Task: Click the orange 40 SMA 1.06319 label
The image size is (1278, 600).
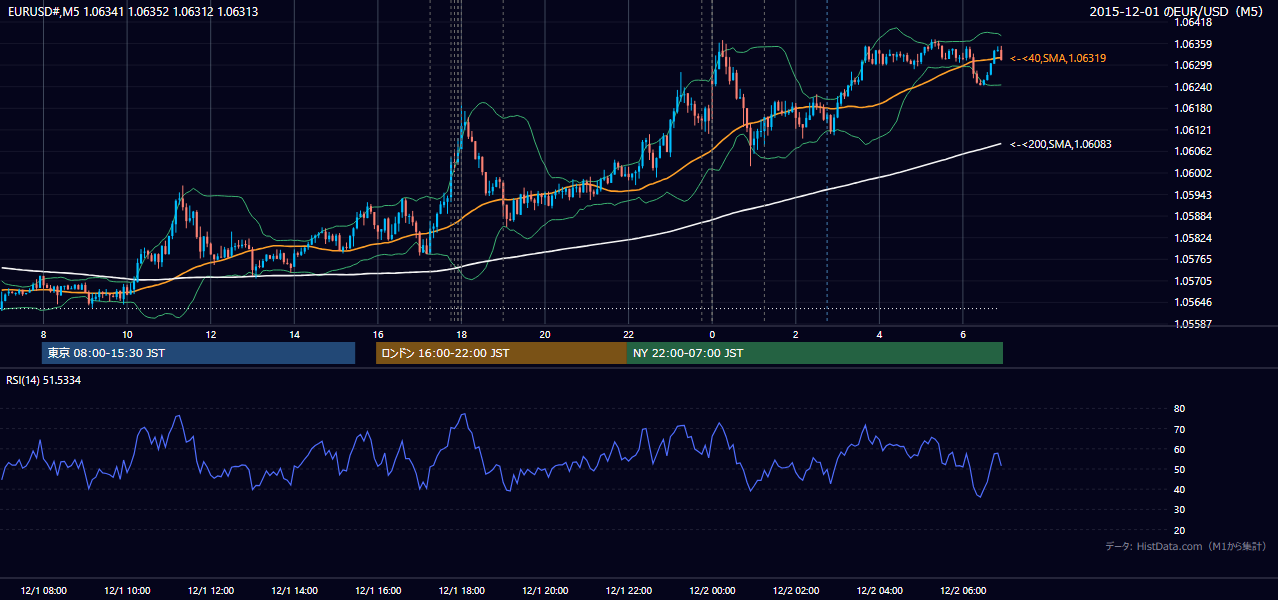Action: [1058, 59]
